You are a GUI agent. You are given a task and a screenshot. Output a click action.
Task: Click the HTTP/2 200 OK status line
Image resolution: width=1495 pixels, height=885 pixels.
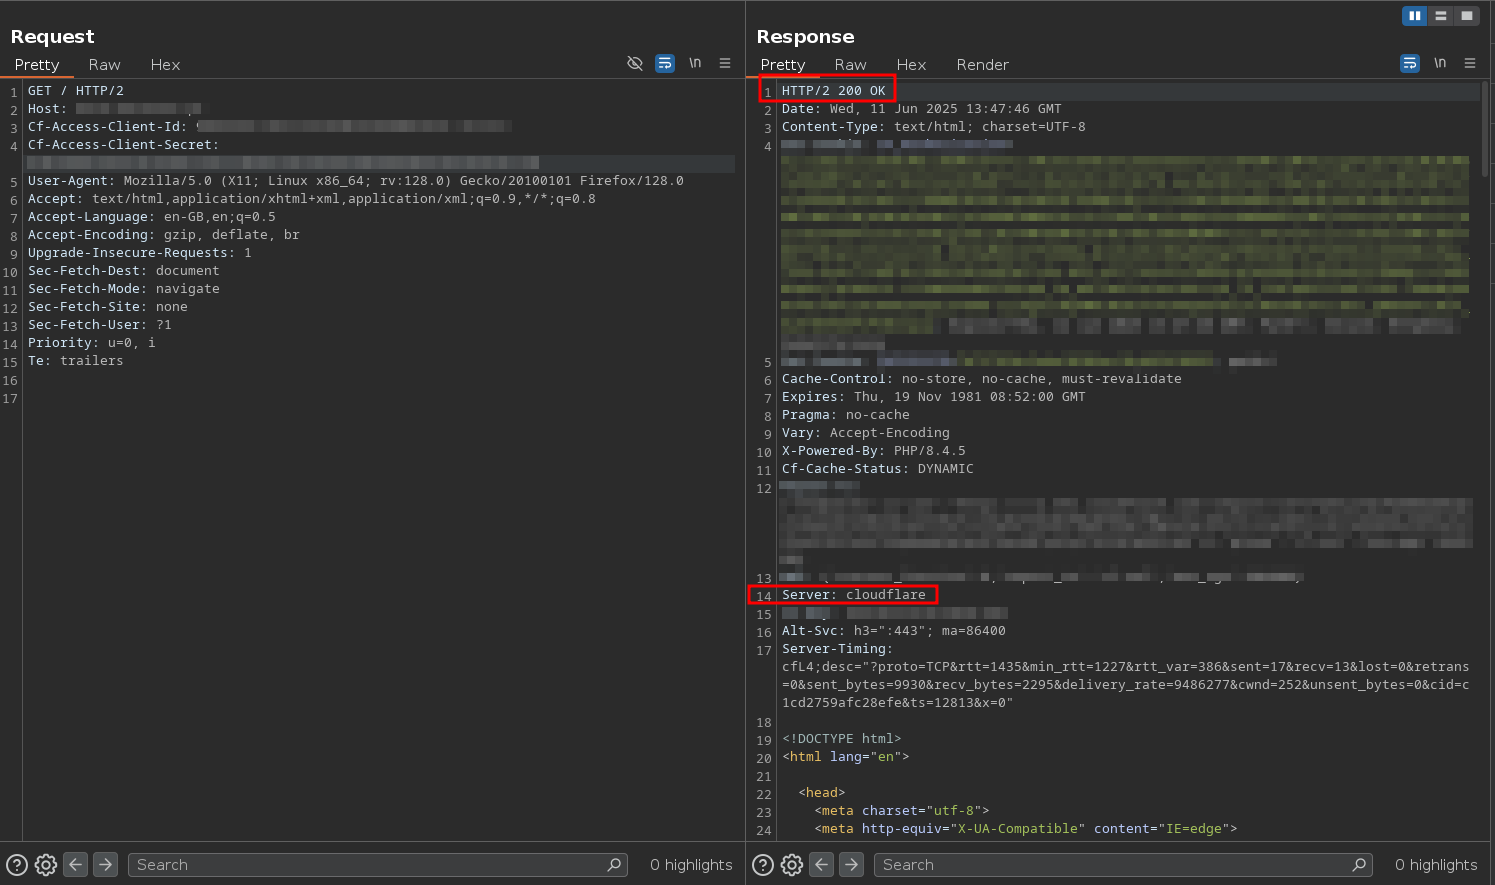pos(834,91)
